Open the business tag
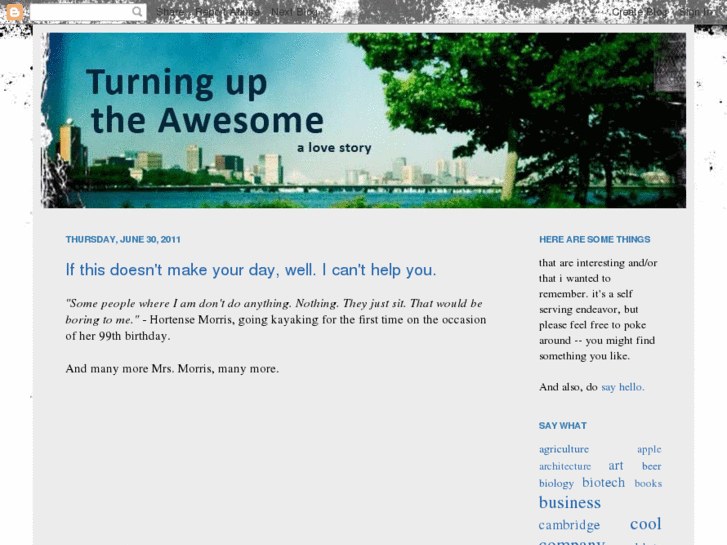Viewport: 727px width, 545px height. tap(570, 502)
